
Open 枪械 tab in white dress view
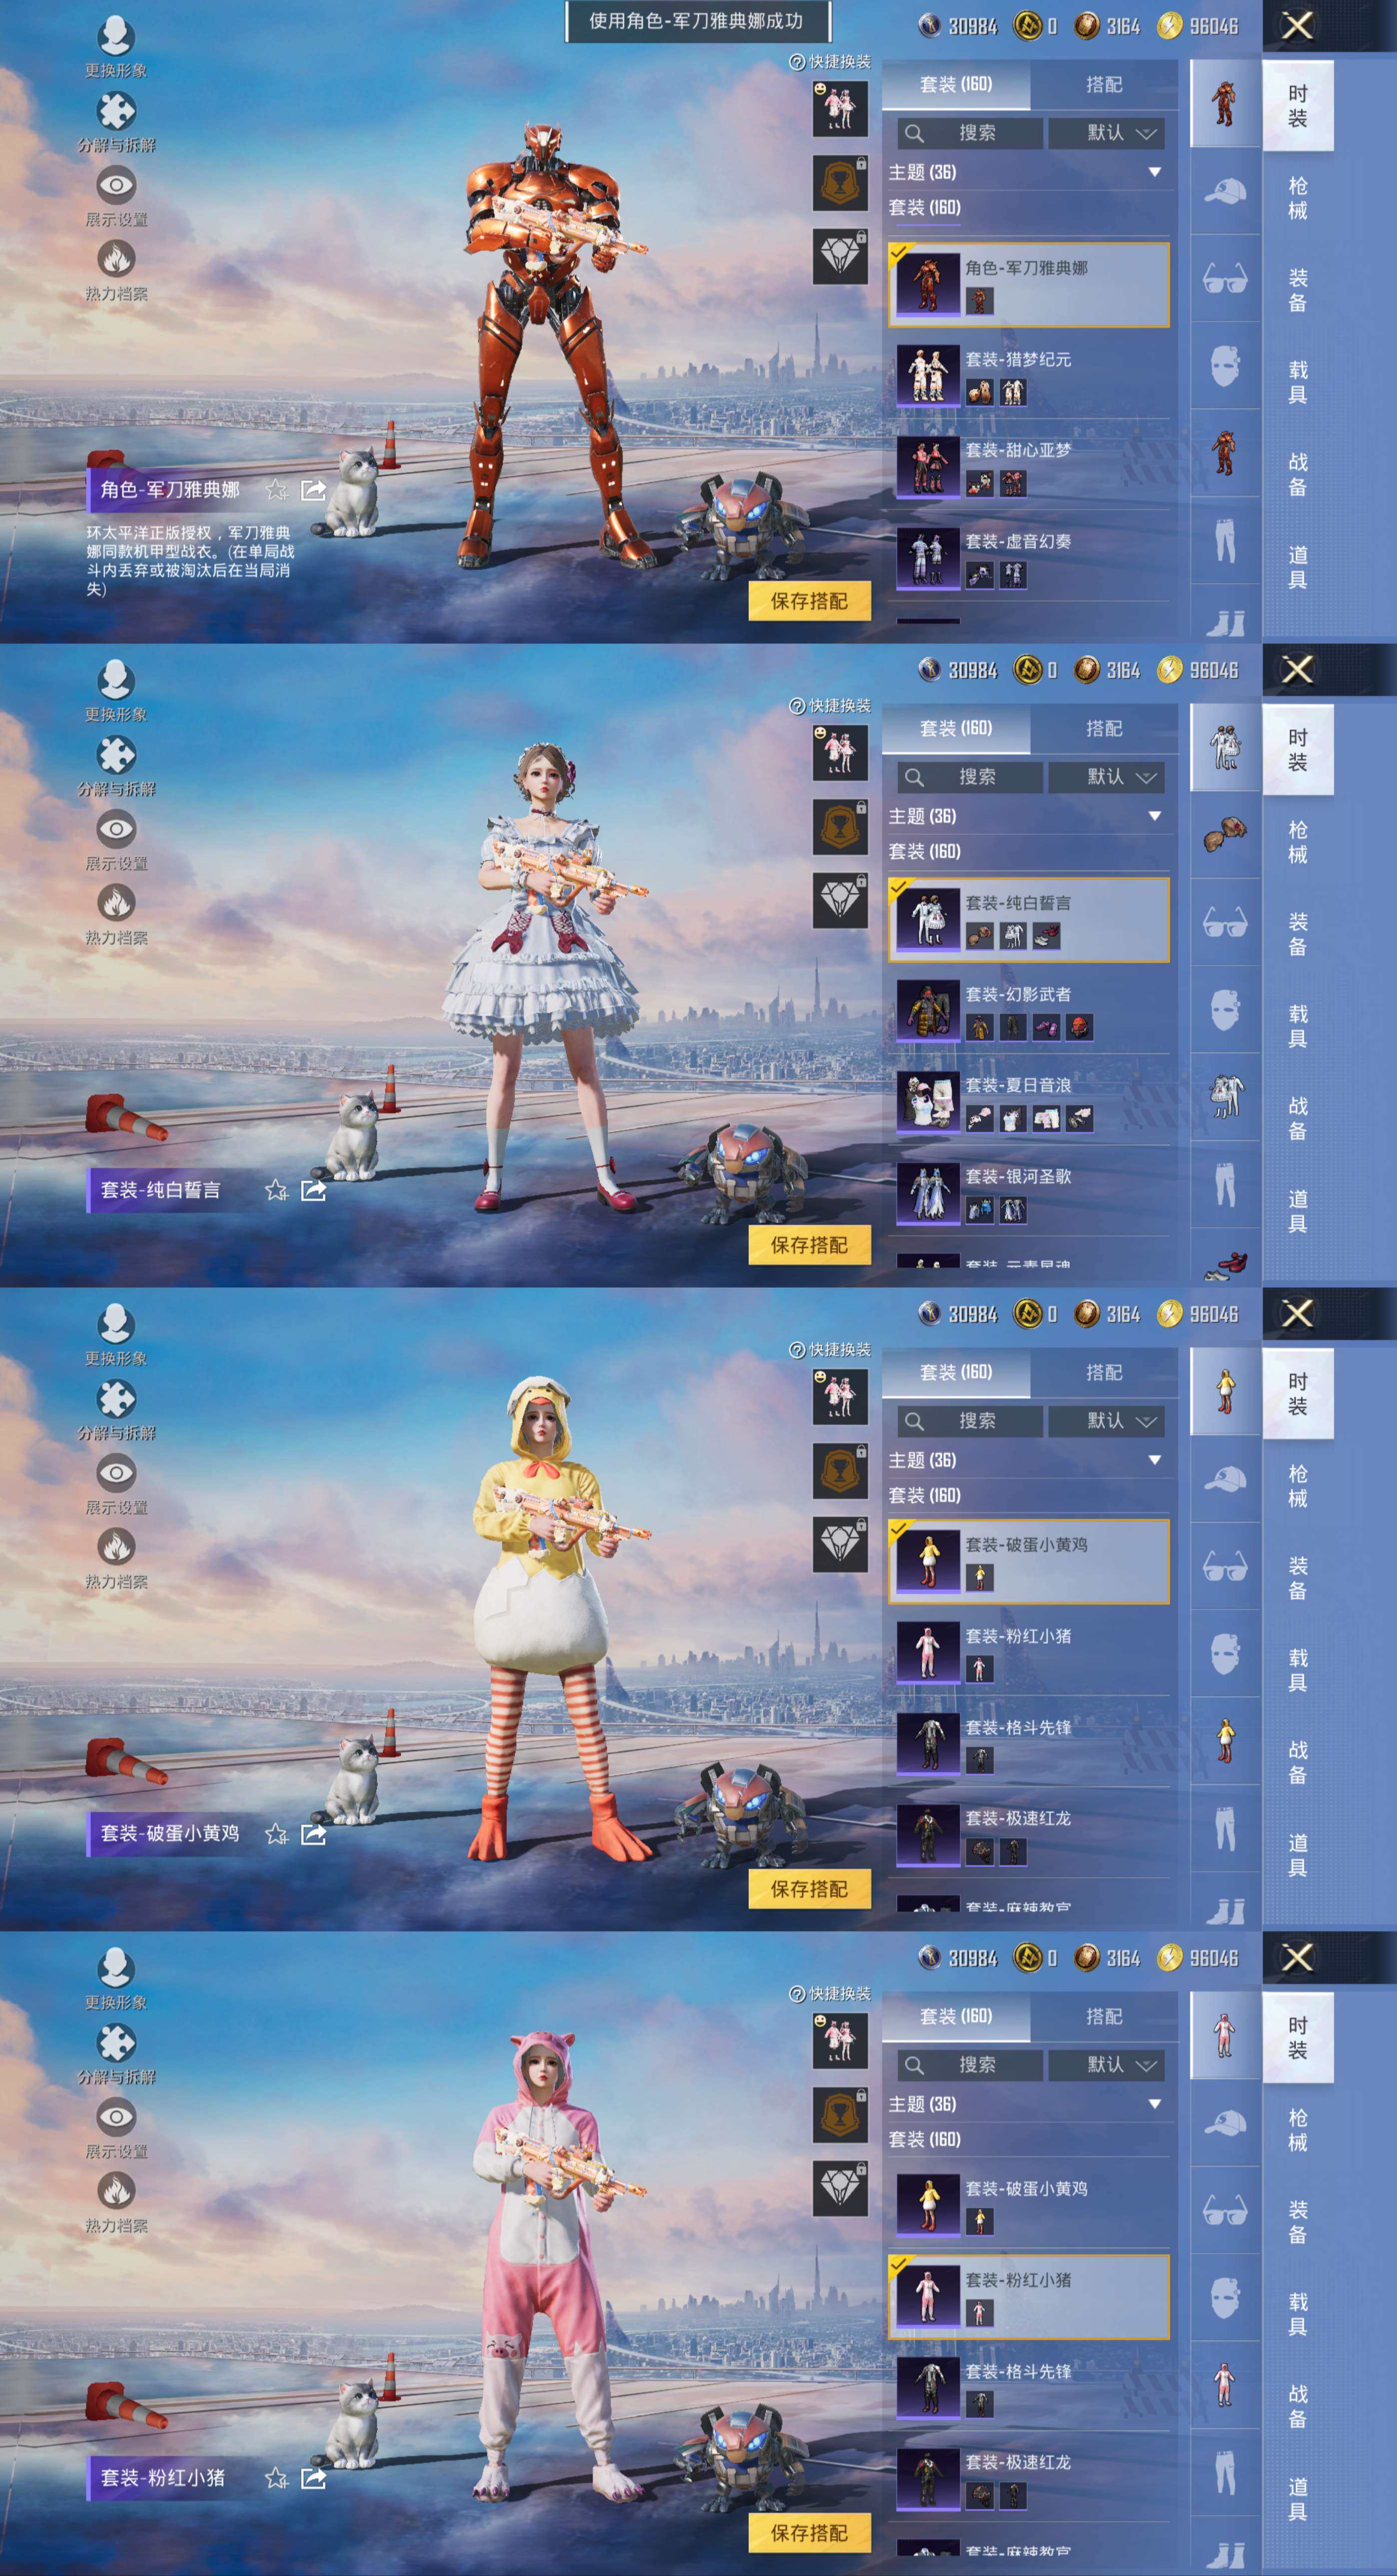[1297, 842]
